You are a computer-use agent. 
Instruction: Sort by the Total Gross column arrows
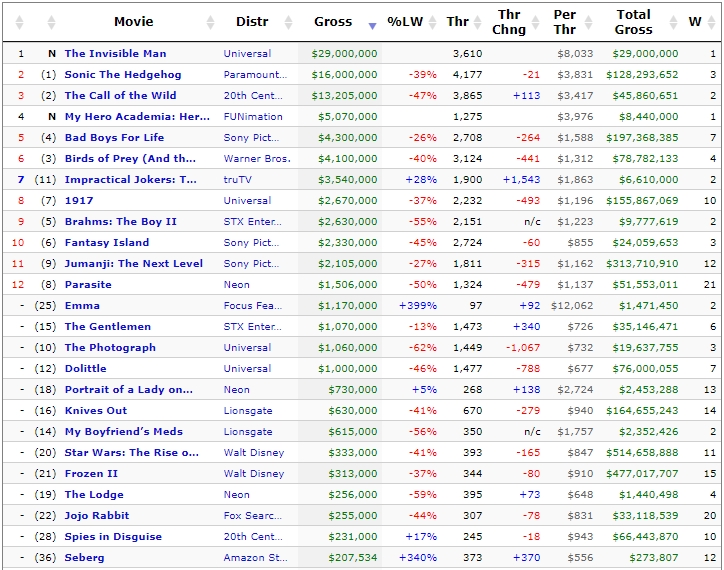[x=674, y=22]
